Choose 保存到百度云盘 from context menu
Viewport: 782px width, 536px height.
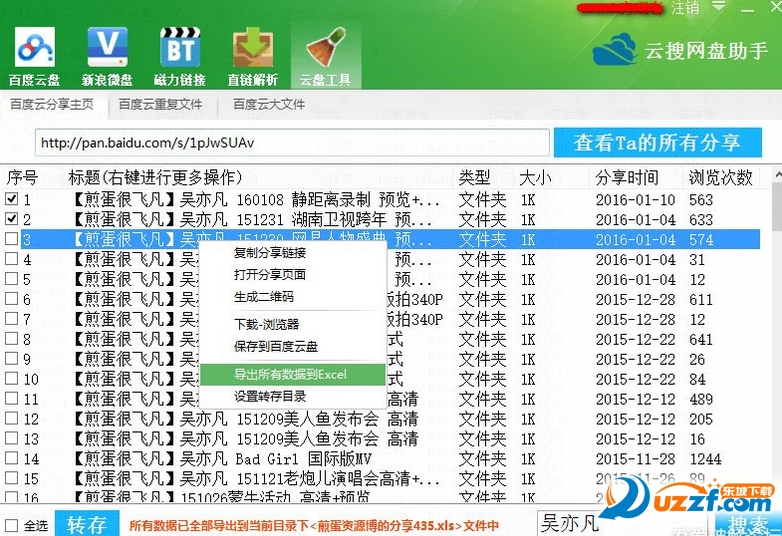(x=292, y=347)
